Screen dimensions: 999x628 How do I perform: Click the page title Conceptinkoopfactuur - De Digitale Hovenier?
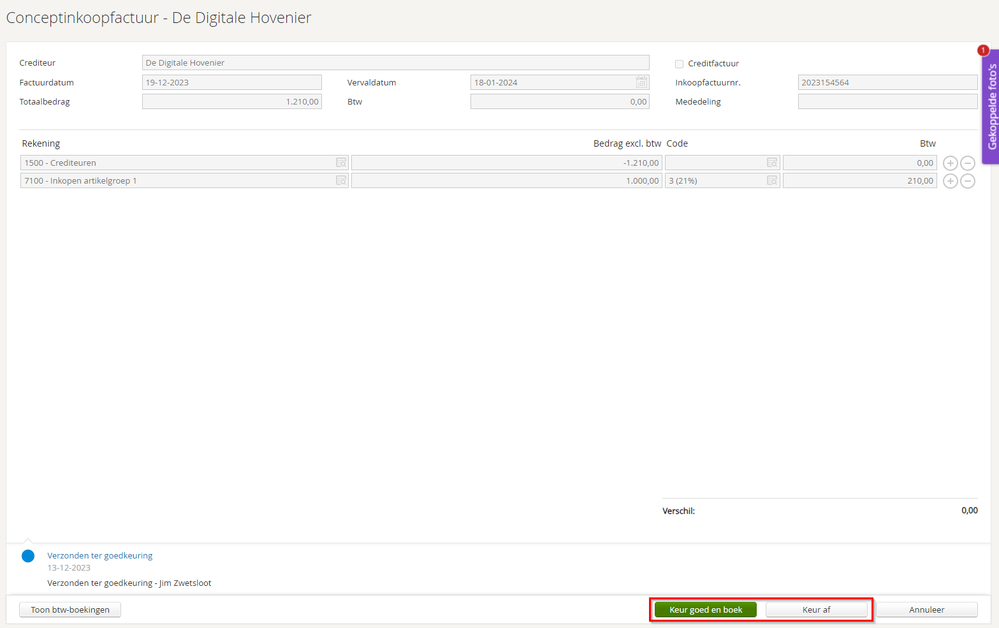click(x=159, y=18)
